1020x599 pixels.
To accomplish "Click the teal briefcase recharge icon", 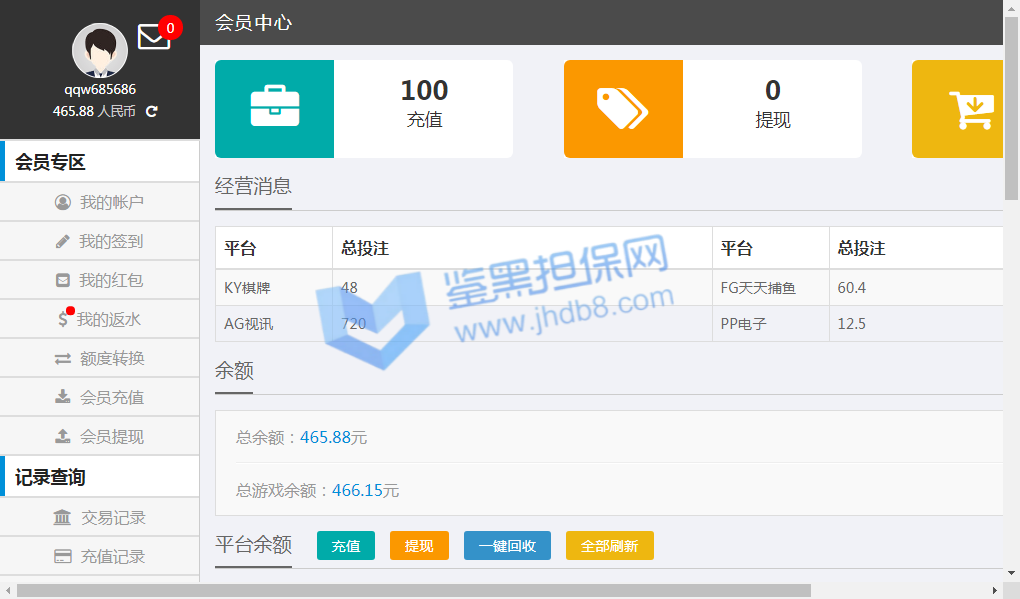I will click(274, 108).
